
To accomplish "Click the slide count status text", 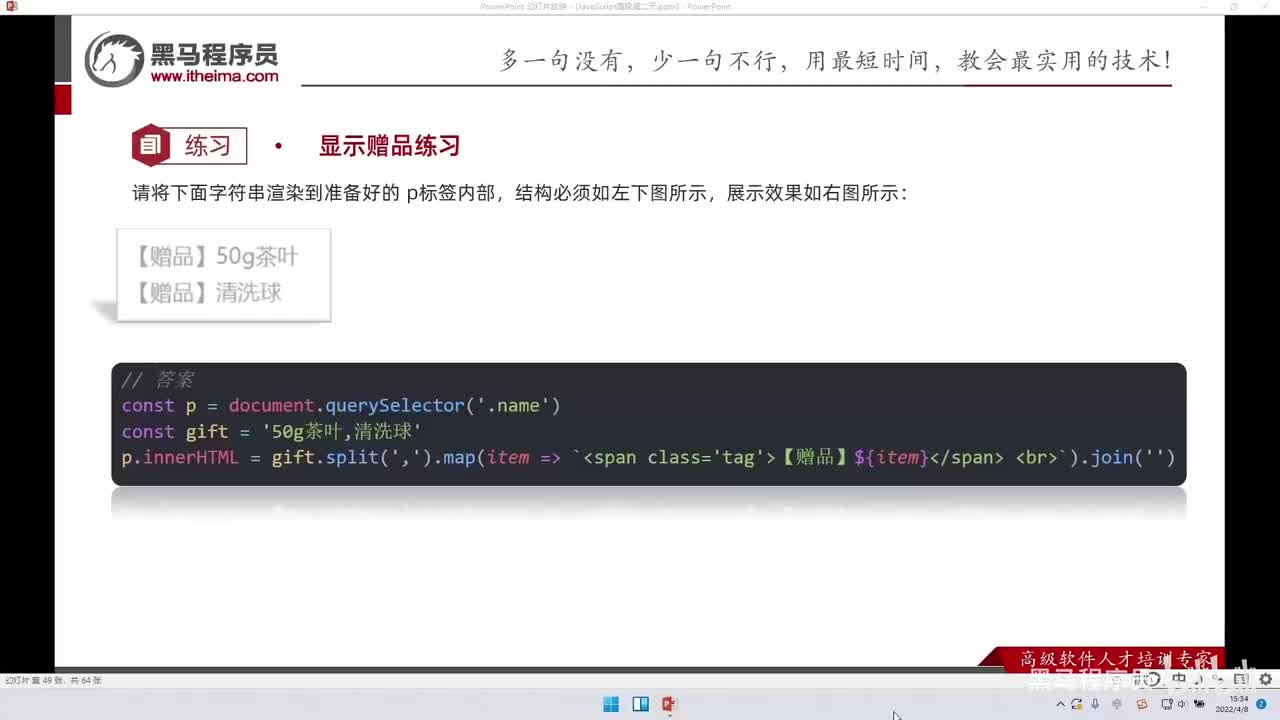I will 53,681.
